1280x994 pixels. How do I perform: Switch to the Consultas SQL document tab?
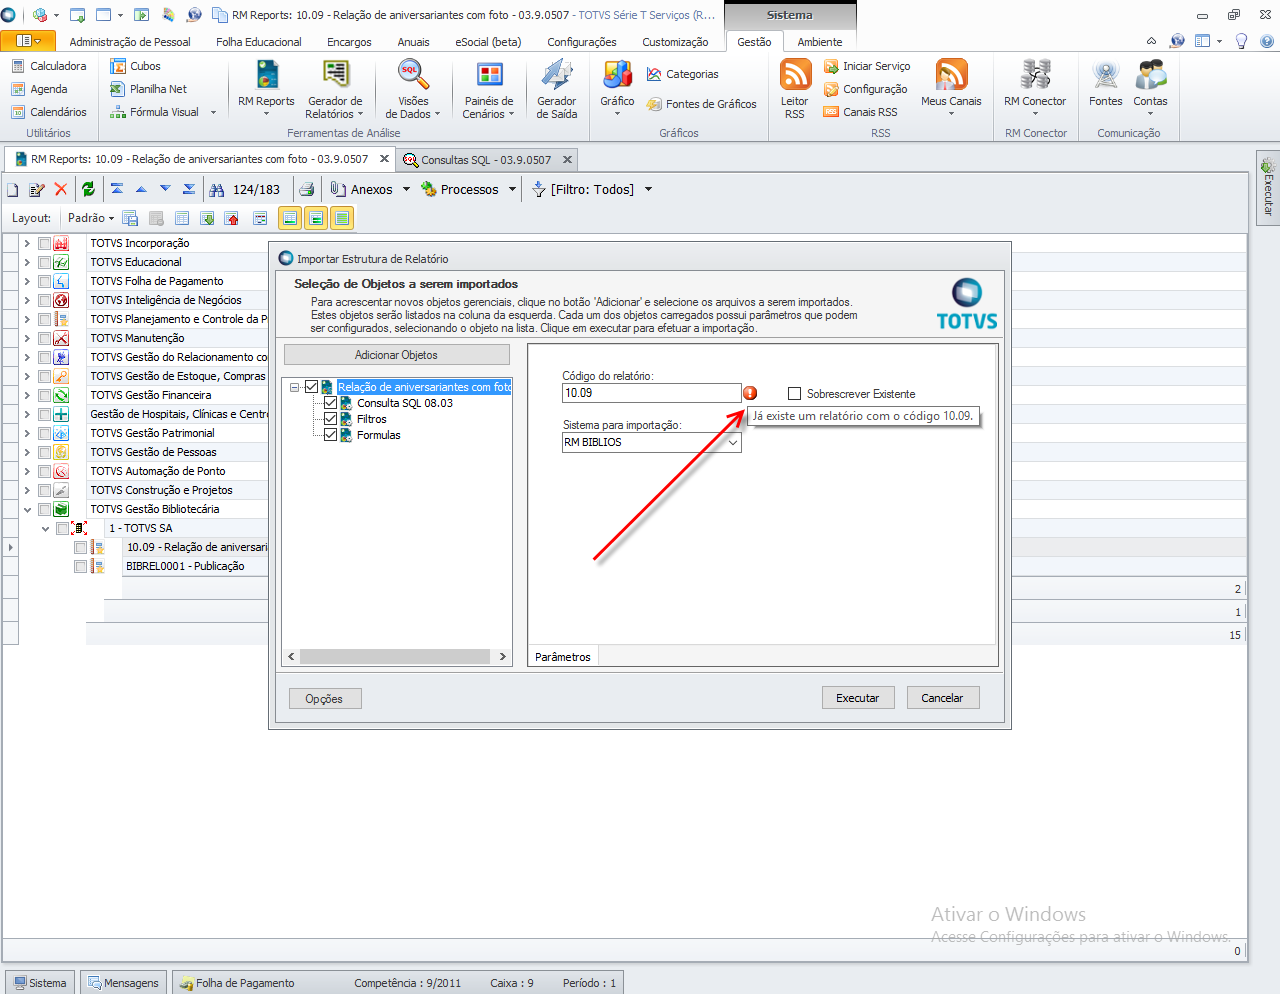[x=485, y=160]
